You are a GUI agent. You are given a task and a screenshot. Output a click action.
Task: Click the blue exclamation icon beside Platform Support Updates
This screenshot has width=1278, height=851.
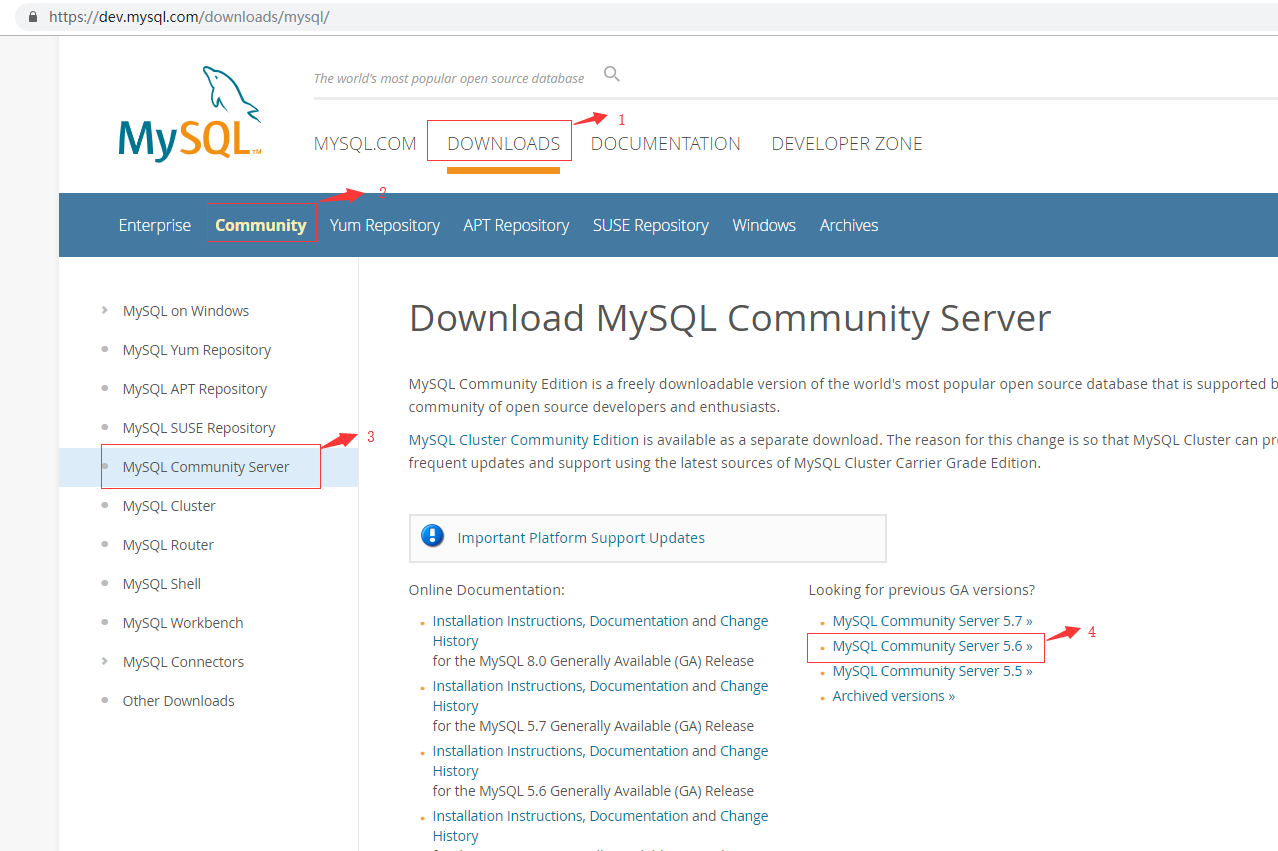click(433, 536)
